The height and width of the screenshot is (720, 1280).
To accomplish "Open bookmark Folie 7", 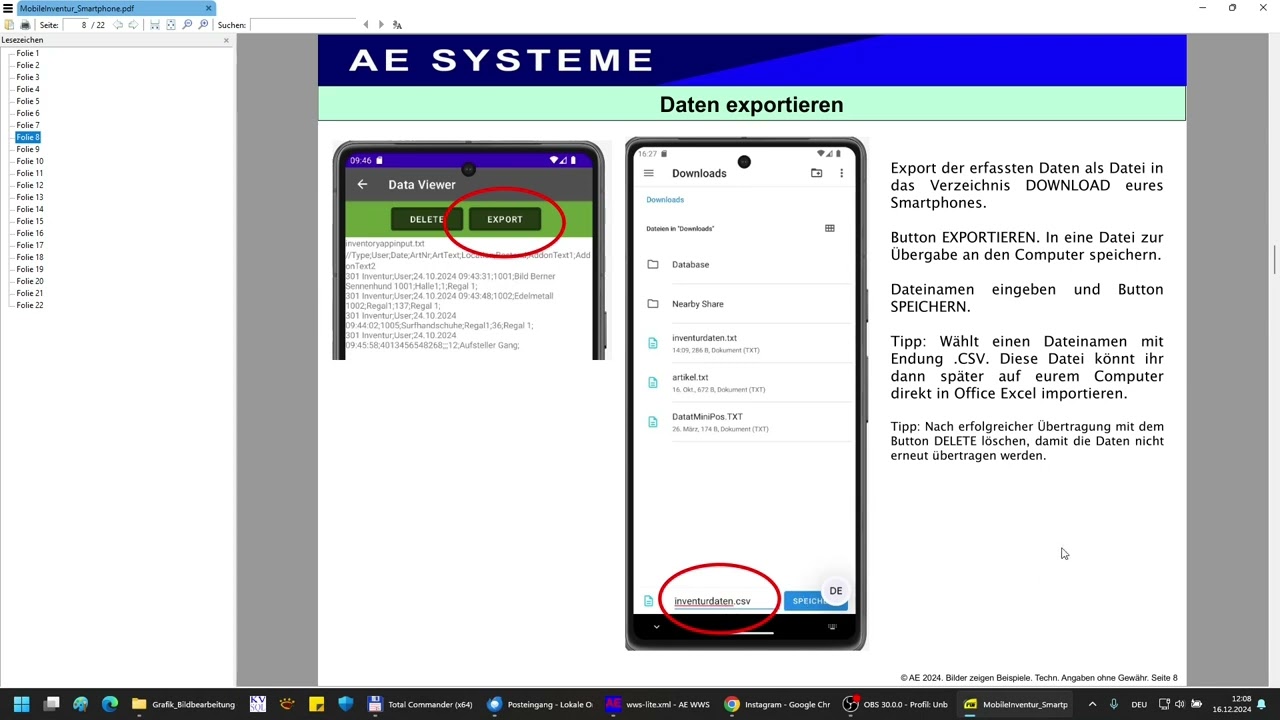I will (x=28, y=125).
